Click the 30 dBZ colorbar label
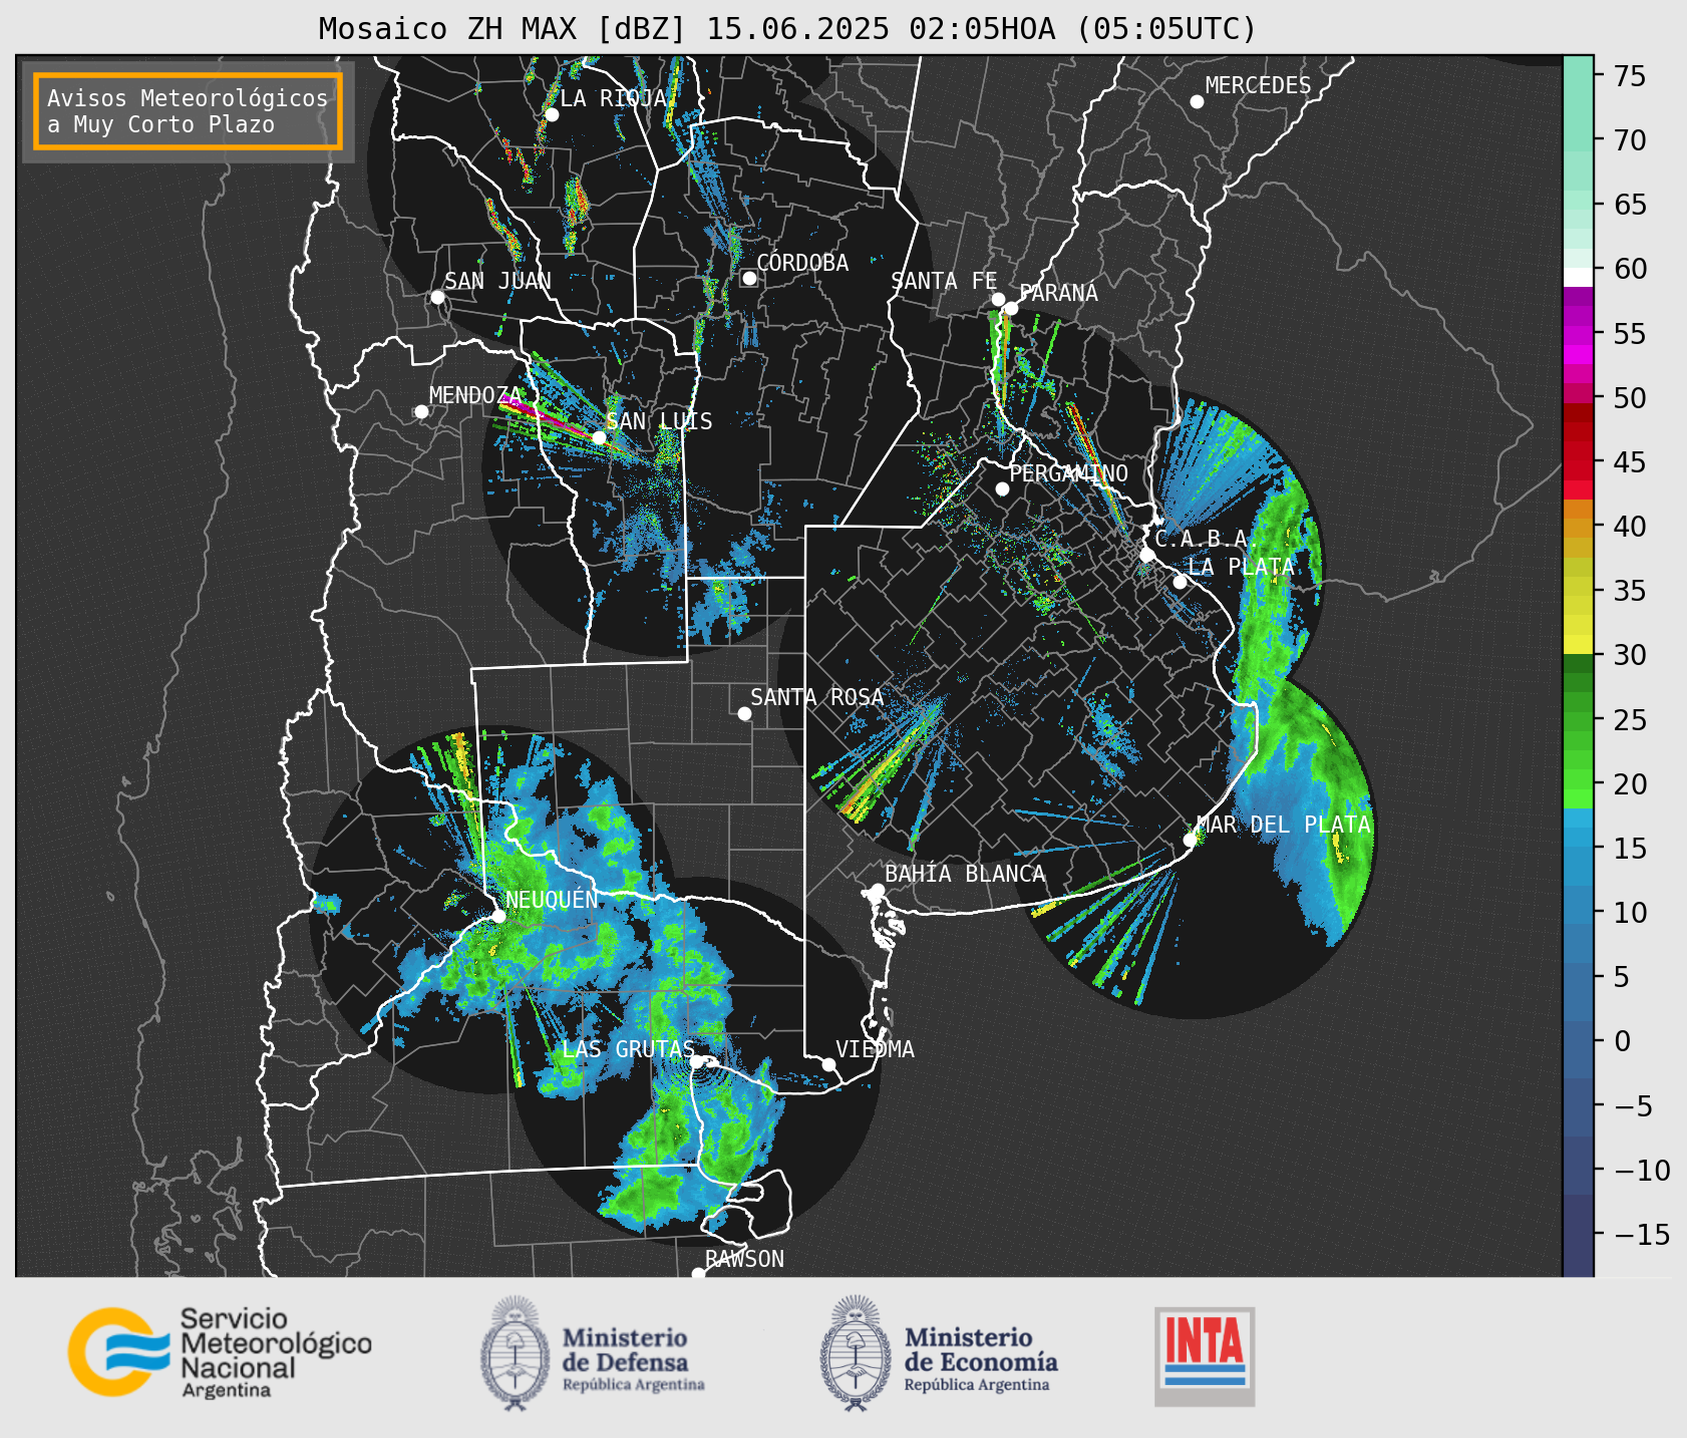 [1629, 655]
